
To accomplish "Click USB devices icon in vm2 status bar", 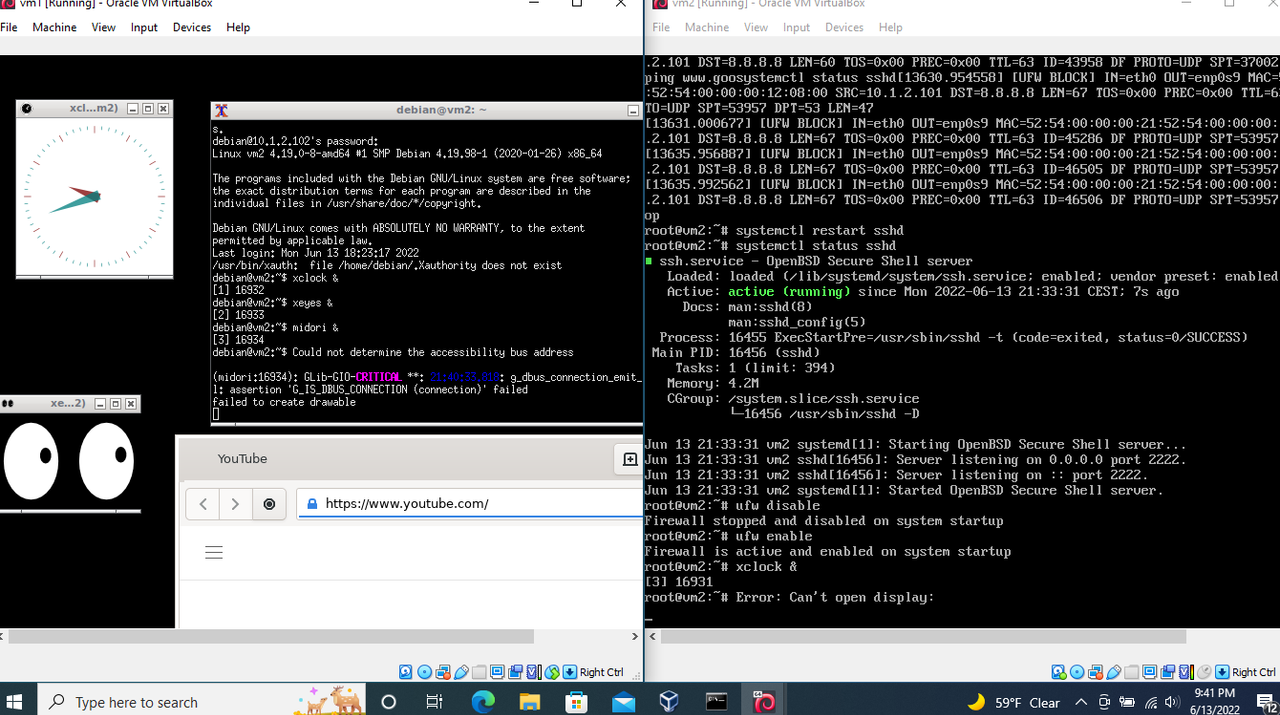I will 1114,672.
